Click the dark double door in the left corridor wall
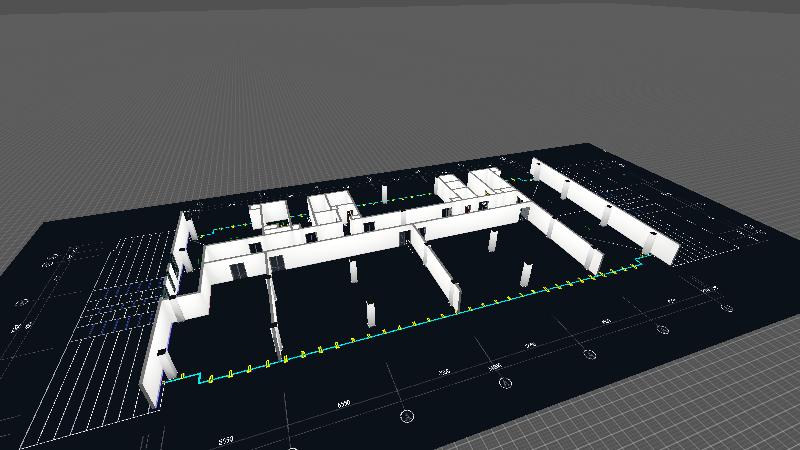800x450 pixels. 238,270
